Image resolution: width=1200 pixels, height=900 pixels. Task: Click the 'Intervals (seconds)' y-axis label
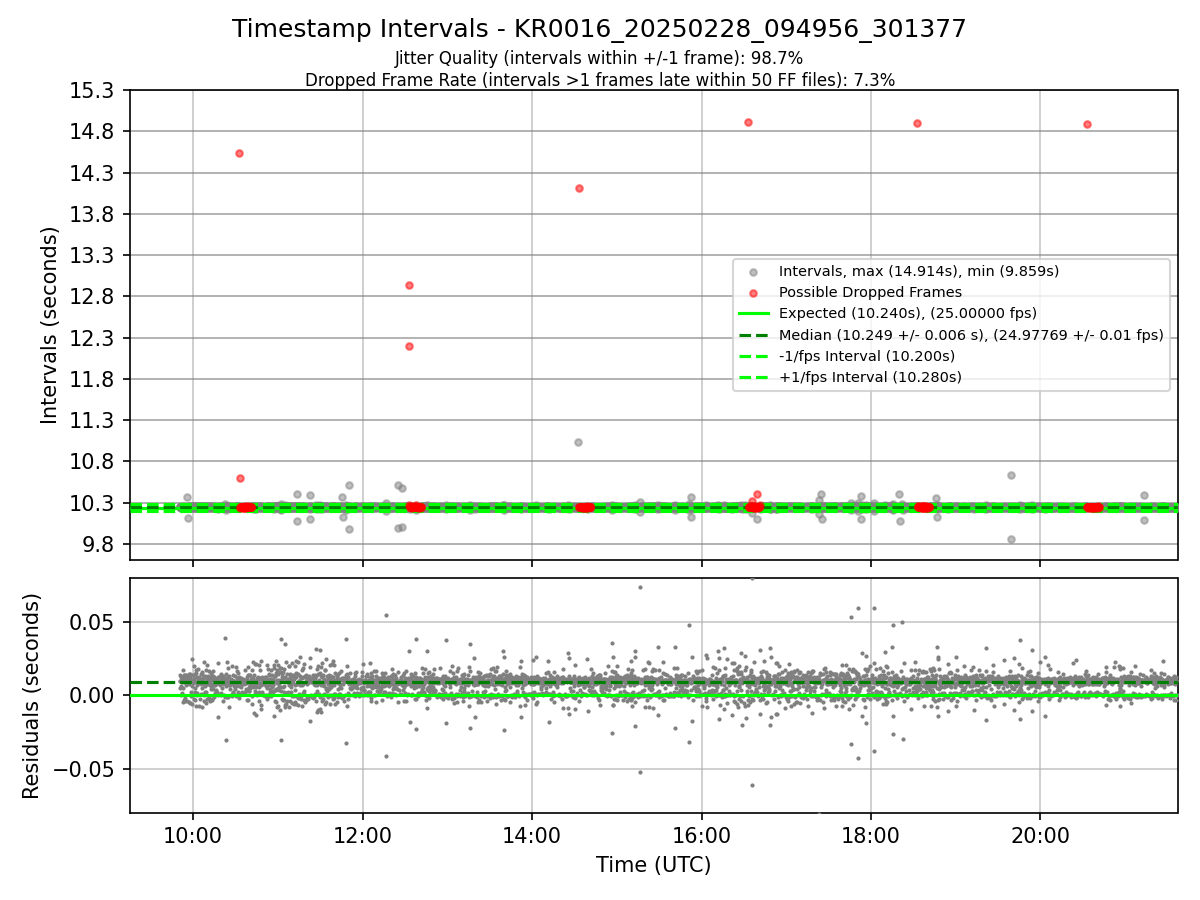coord(50,324)
